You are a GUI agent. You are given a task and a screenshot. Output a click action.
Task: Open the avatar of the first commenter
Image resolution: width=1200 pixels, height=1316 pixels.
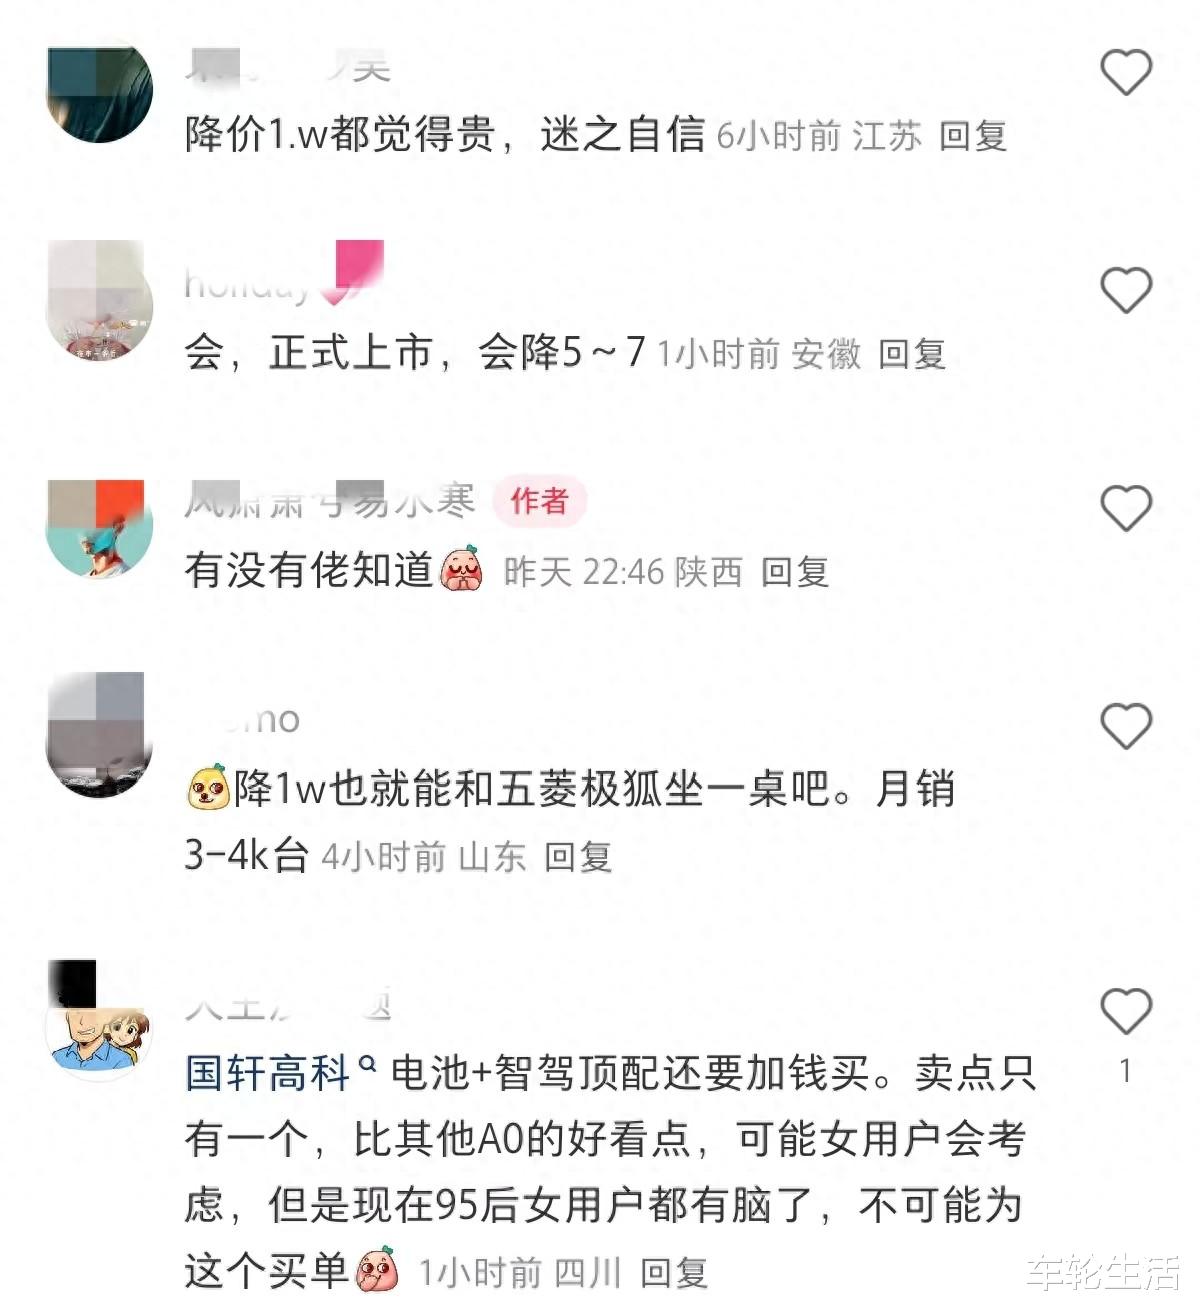99,90
